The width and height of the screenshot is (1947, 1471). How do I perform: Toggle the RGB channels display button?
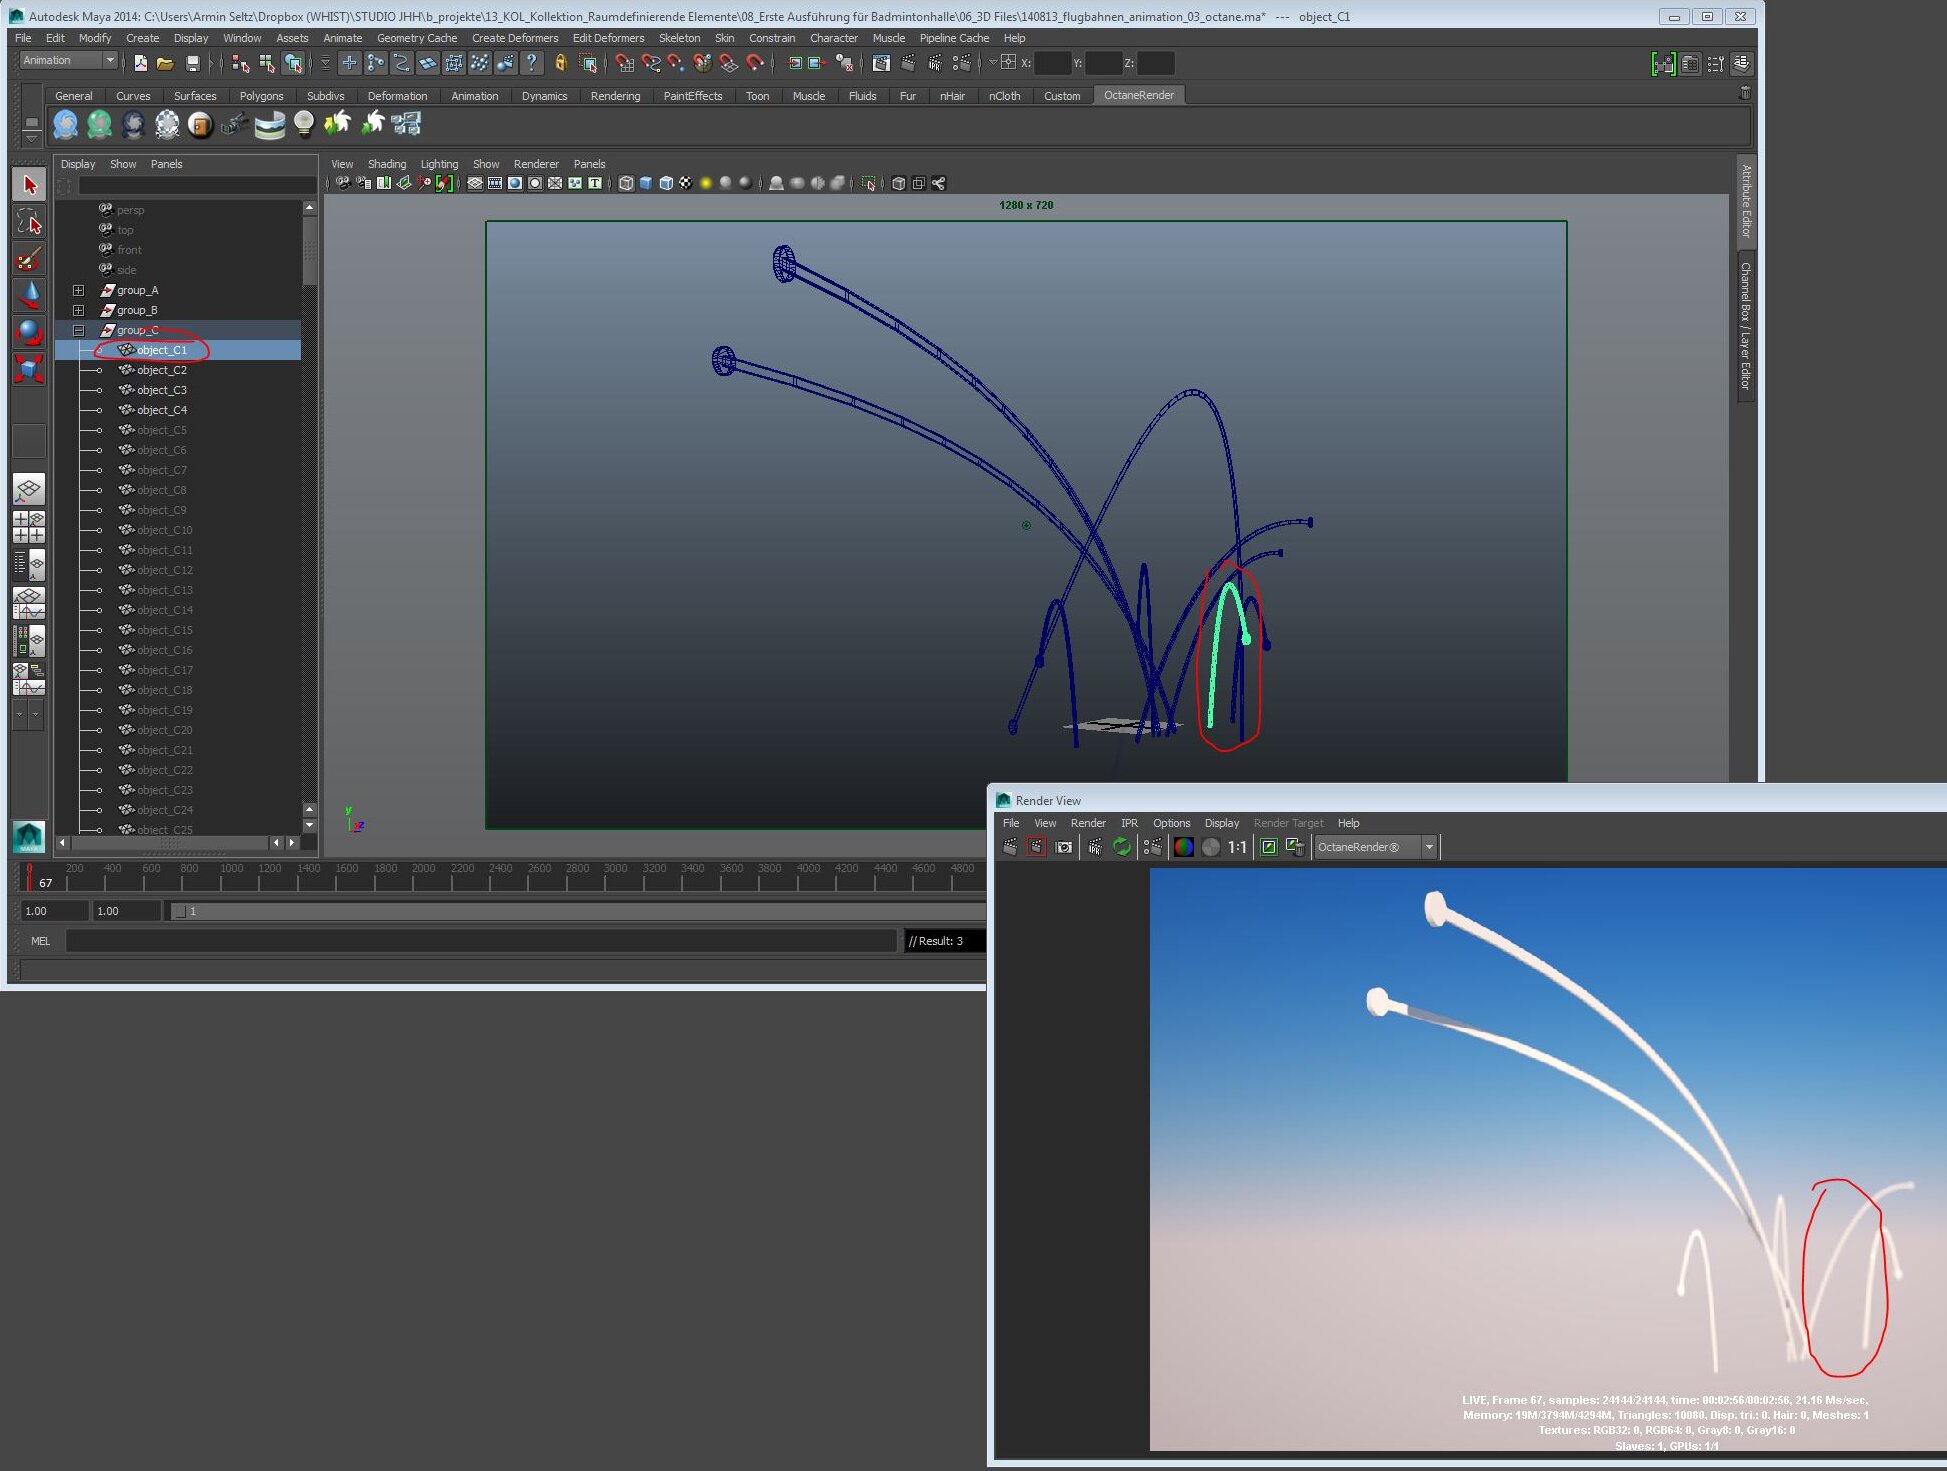[x=1183, y=847]
